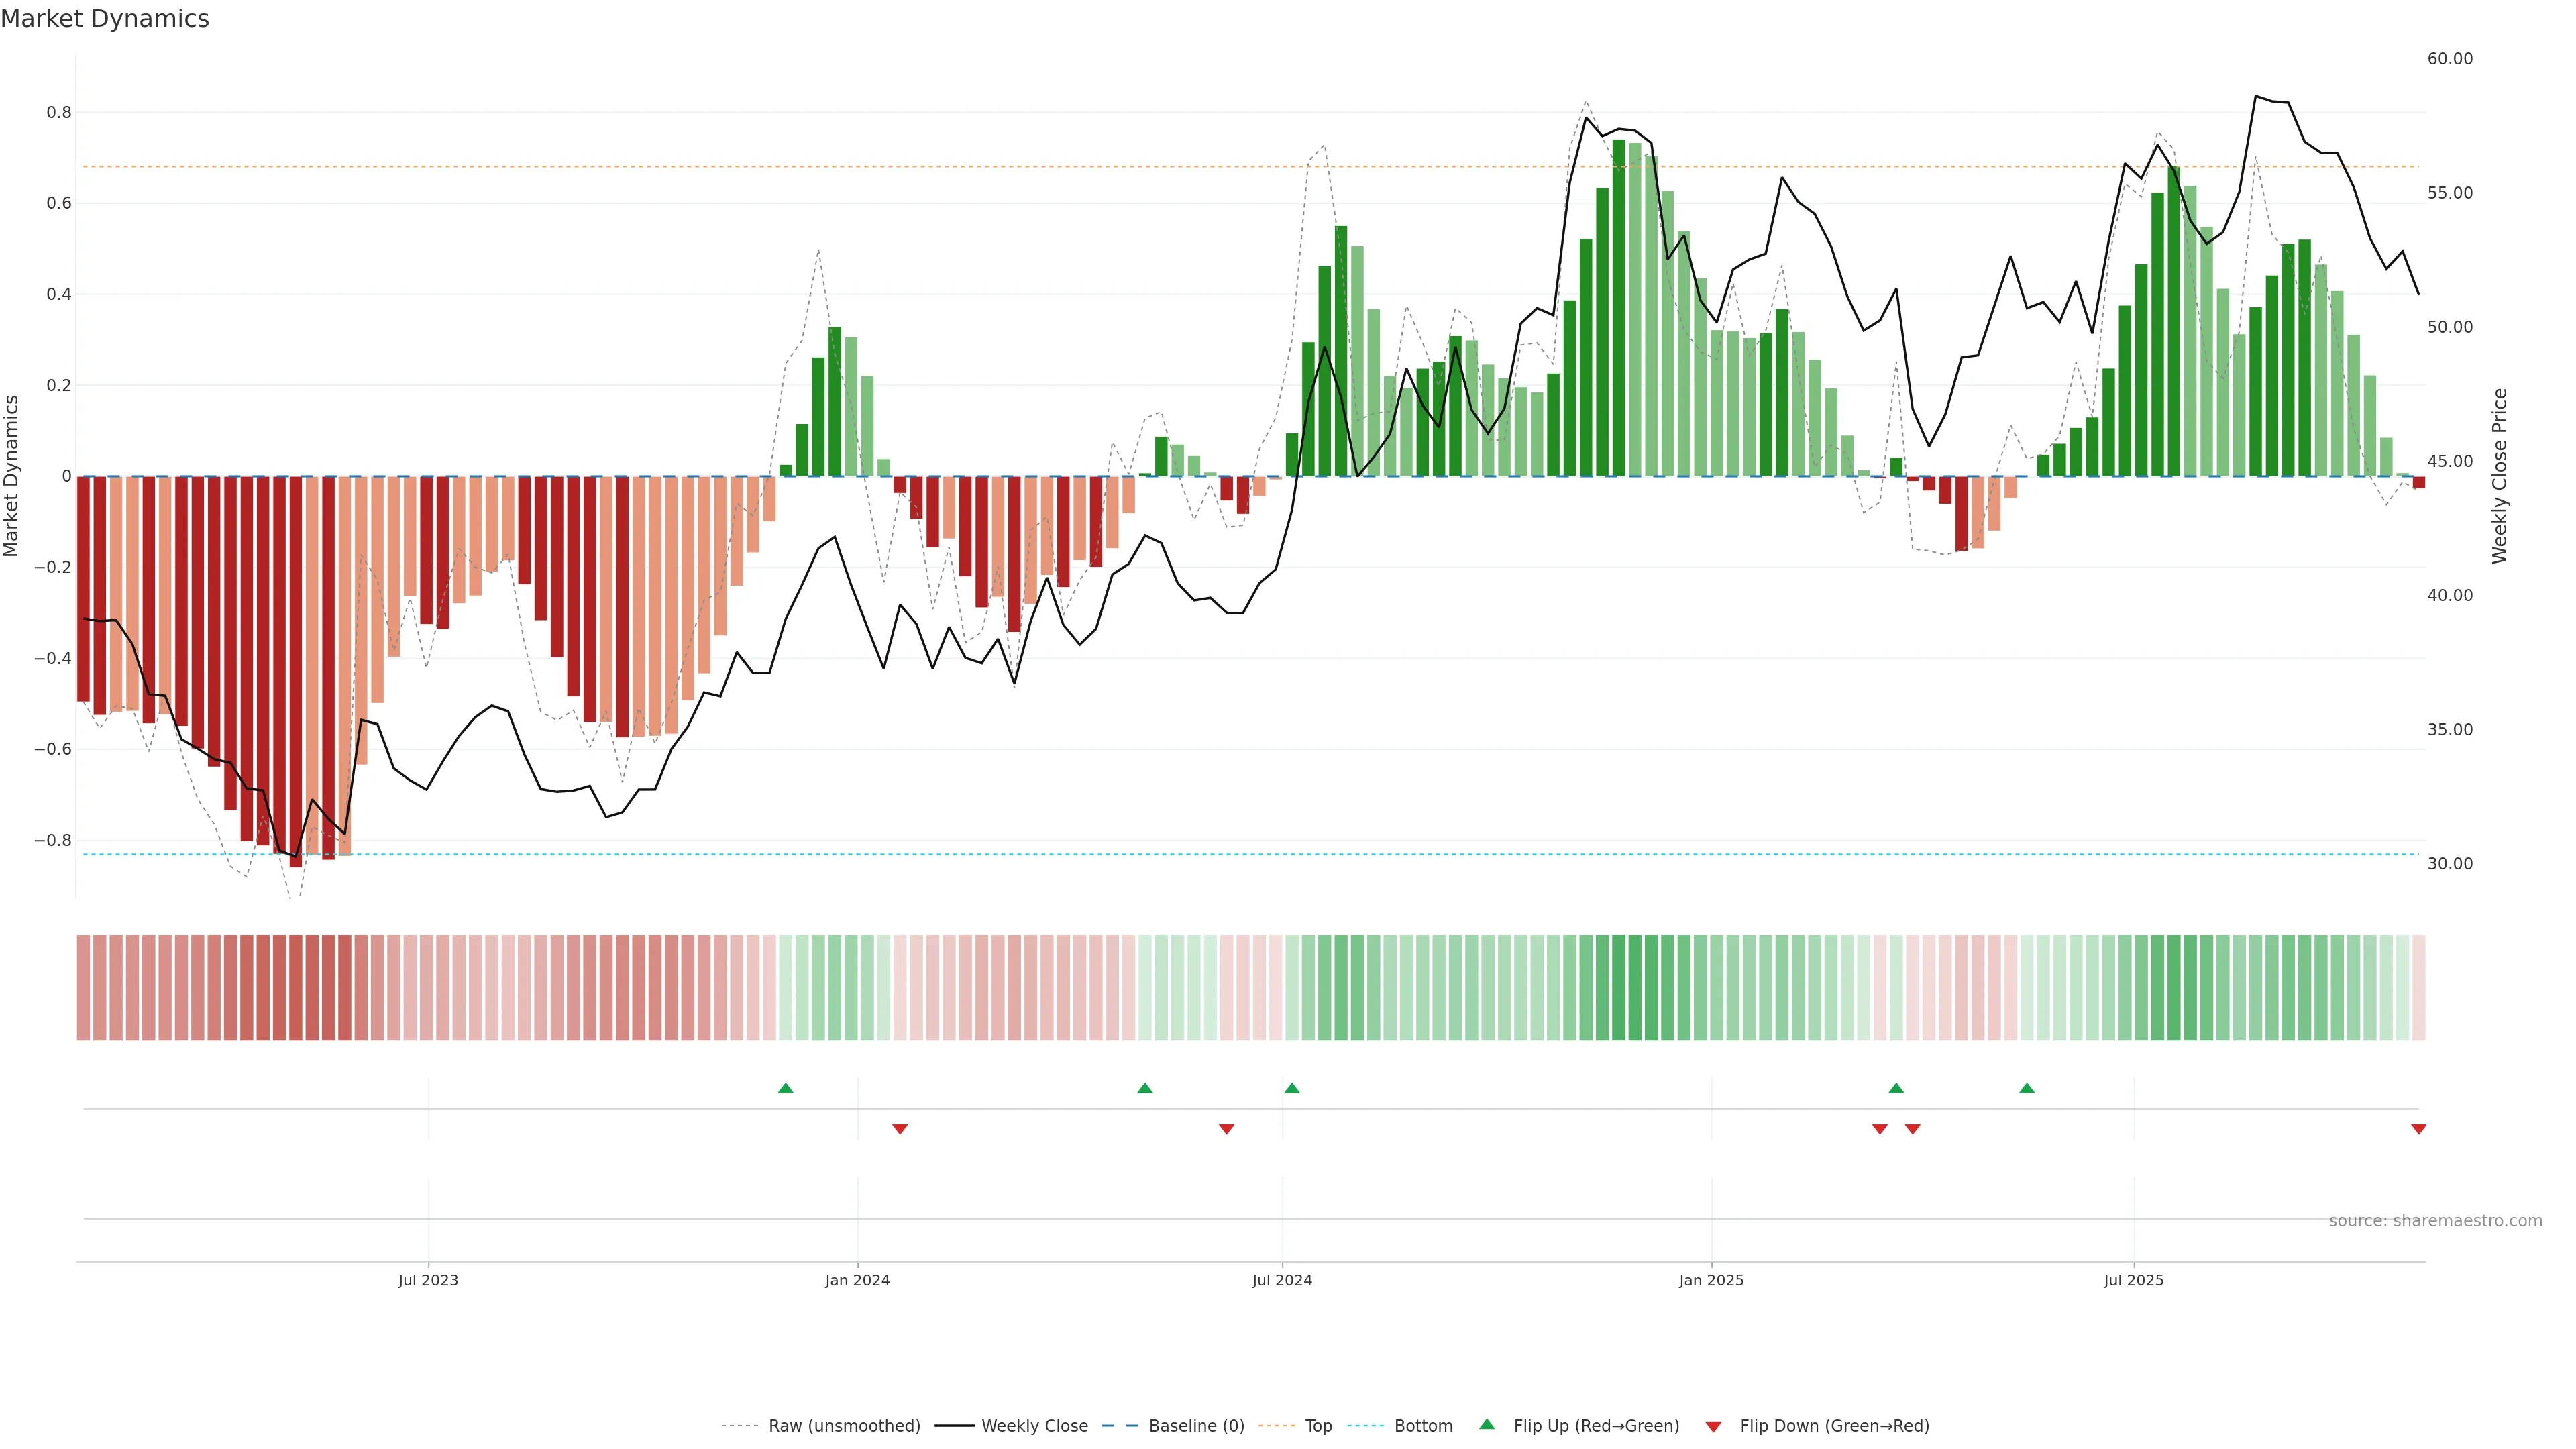2576x1449 pixels.
Task: Click the Flip Down red triangle legend icon
Action: click(1713, 1426)
